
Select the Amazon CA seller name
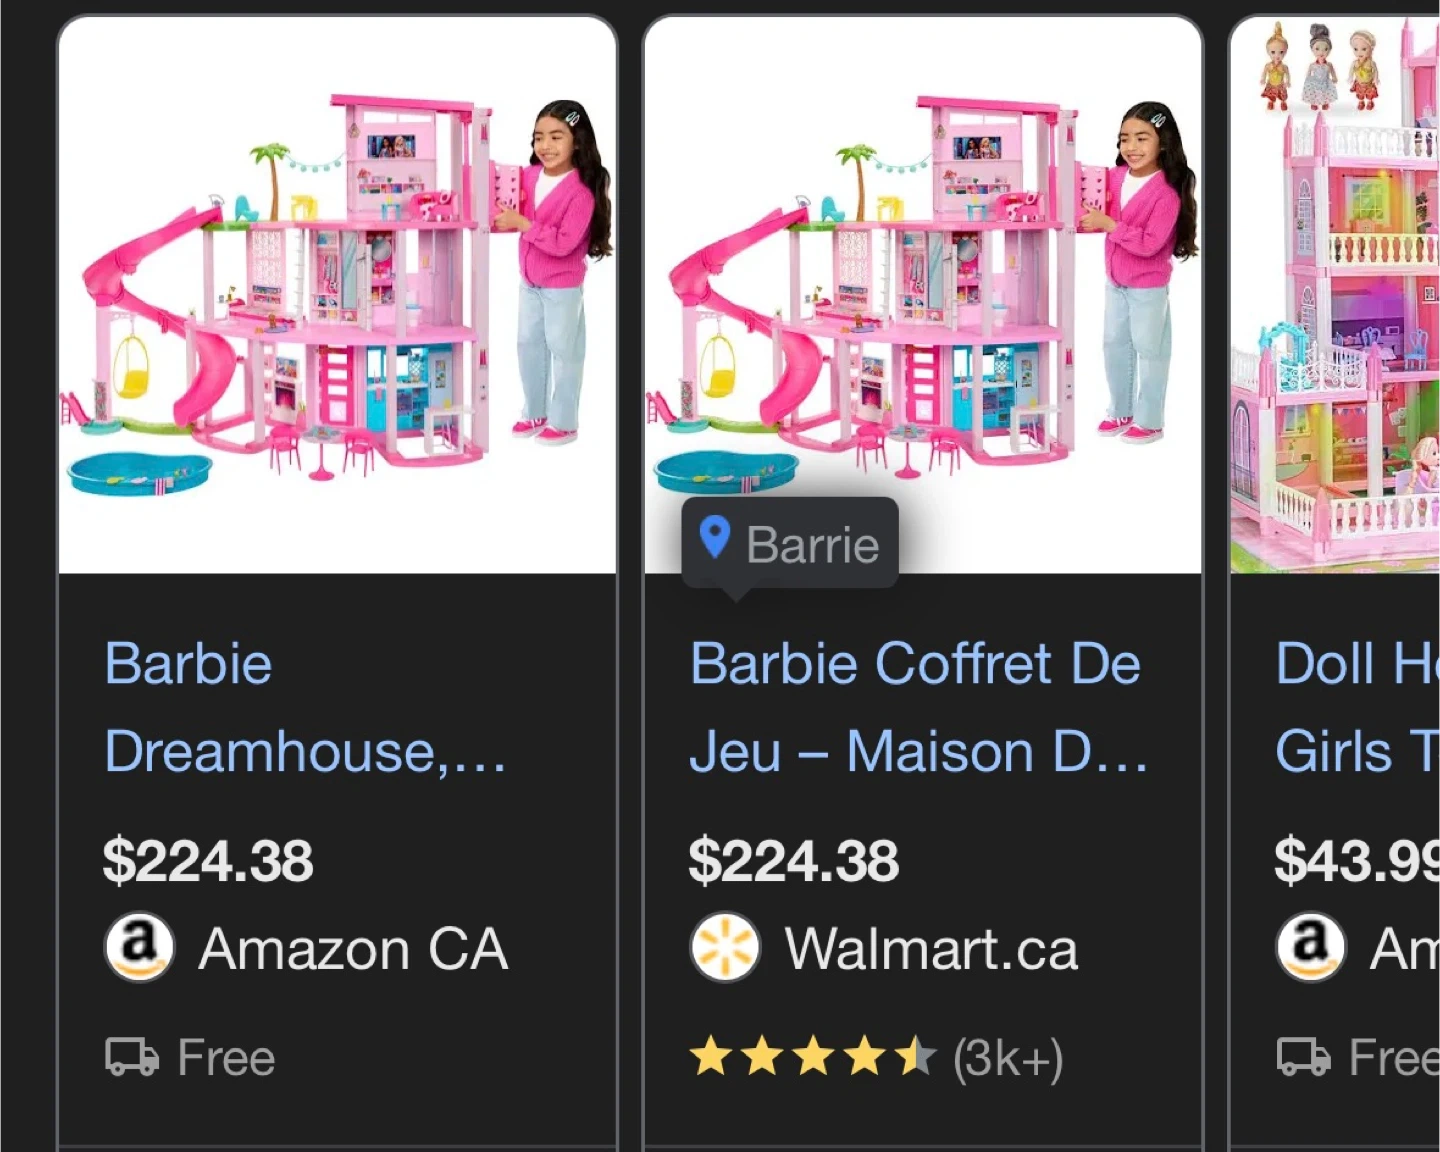click(353, 949)
